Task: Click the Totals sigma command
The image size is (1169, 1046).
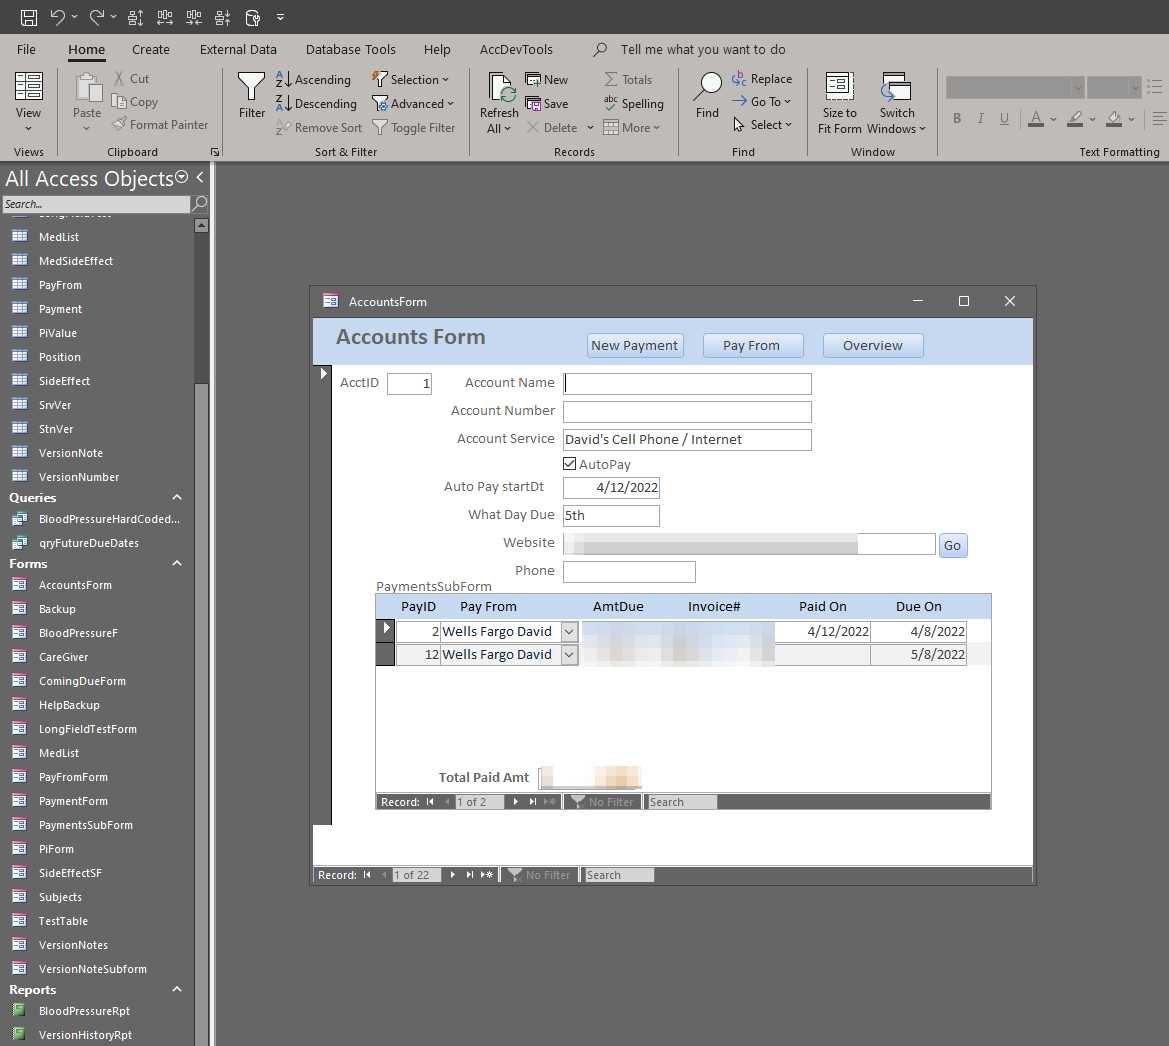Action: click(628, 79)
